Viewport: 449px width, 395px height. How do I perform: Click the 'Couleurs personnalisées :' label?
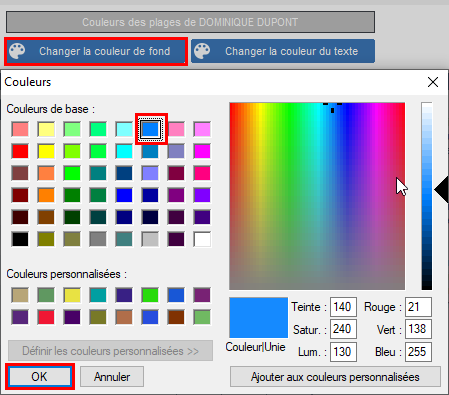pos(67,274)
